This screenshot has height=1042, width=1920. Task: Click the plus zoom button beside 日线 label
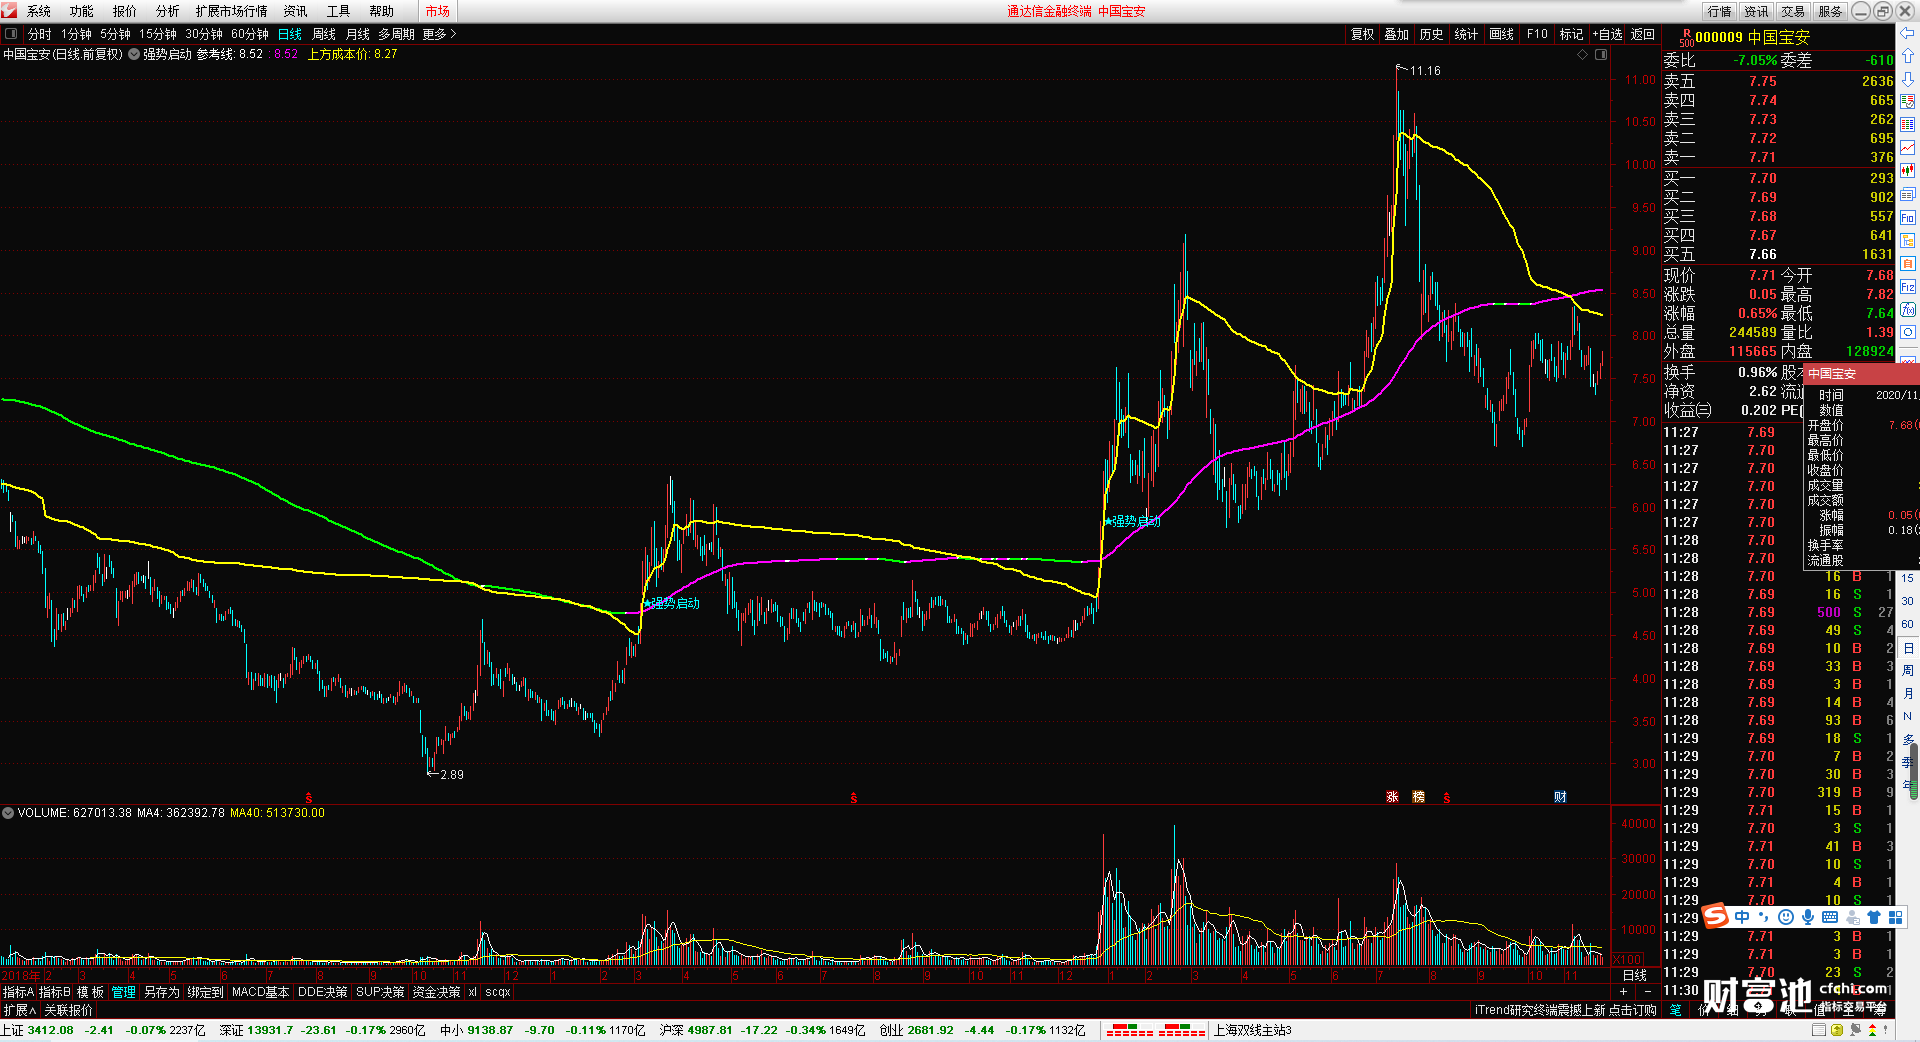1623,991
